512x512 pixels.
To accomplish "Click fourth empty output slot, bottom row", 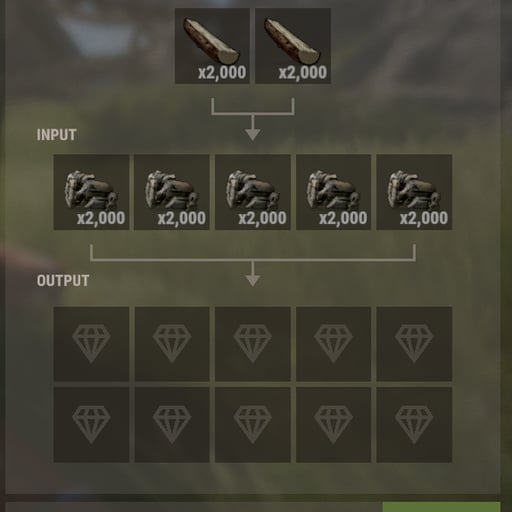I will pyautogui.click(x=333, y=425).
